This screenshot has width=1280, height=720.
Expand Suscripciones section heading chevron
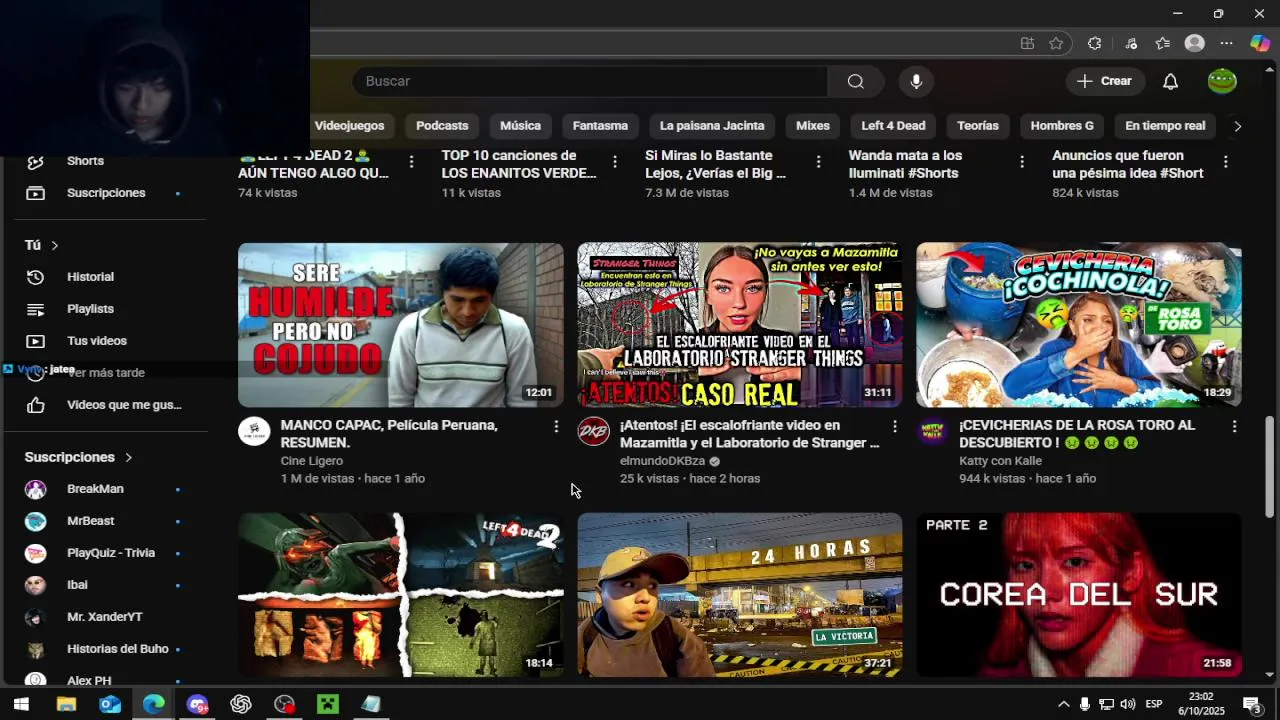(128, 457)
